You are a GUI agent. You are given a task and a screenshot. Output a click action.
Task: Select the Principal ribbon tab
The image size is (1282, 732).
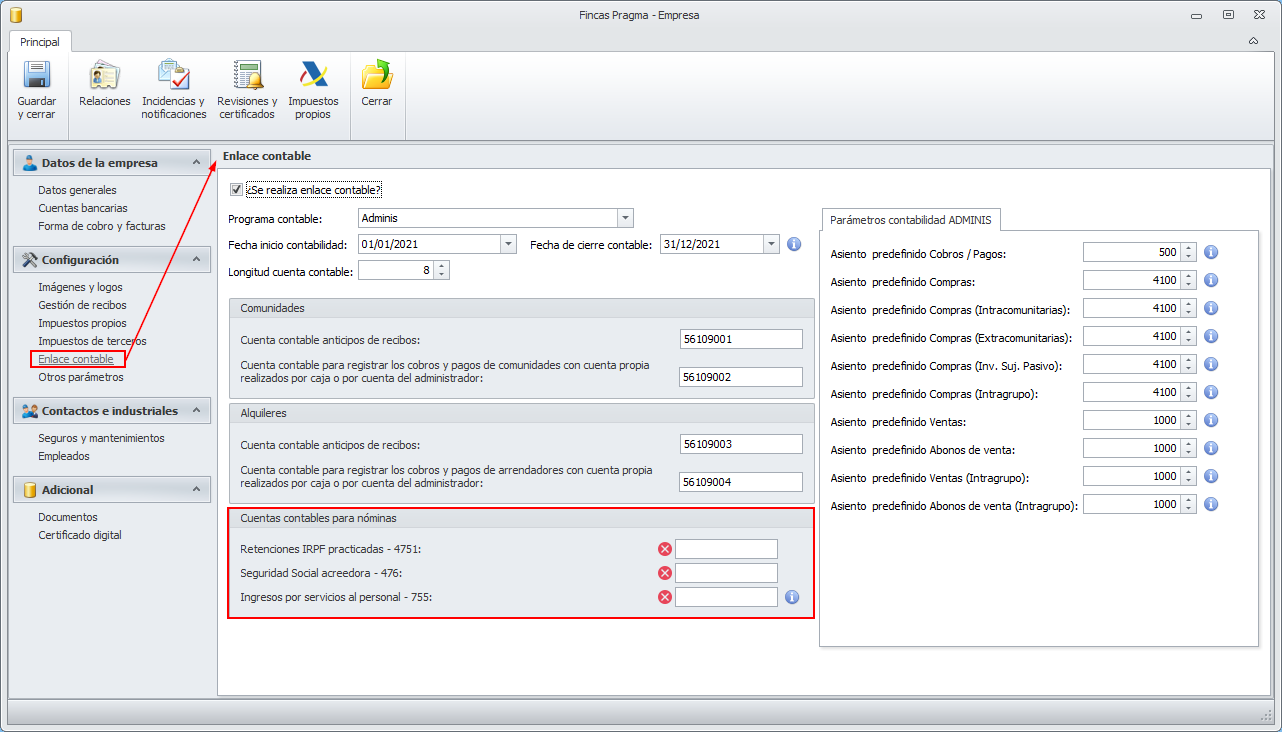coord(40,42)
